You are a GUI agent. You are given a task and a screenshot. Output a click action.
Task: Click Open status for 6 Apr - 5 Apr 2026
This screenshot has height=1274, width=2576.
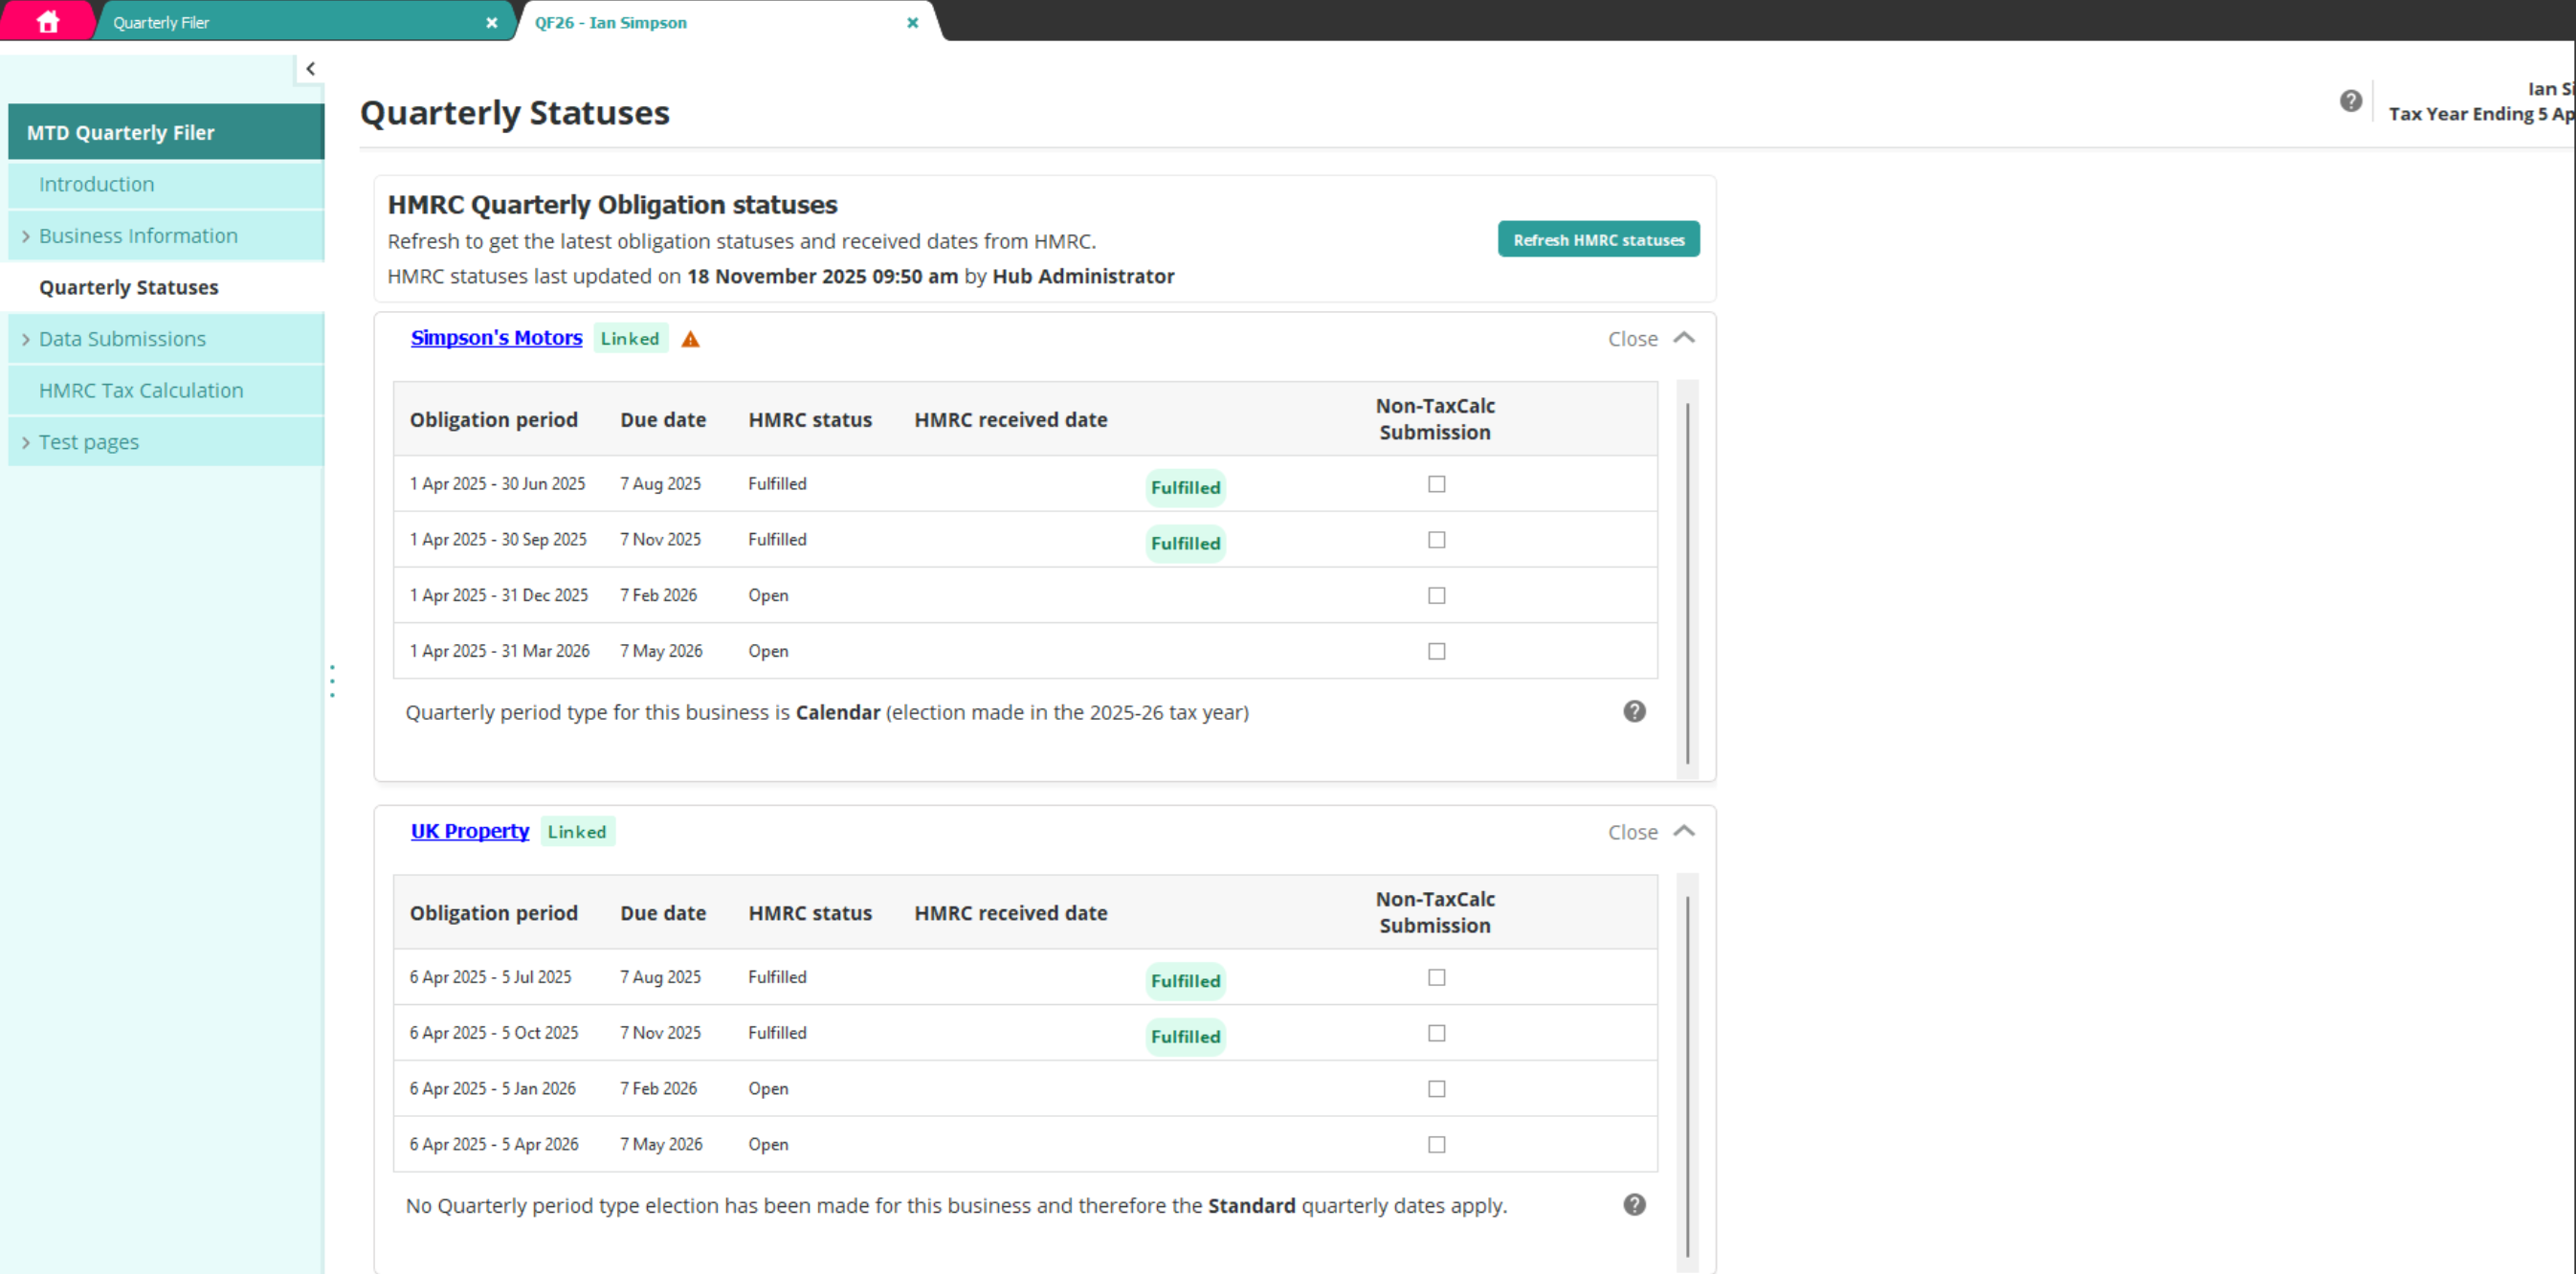768,1144
